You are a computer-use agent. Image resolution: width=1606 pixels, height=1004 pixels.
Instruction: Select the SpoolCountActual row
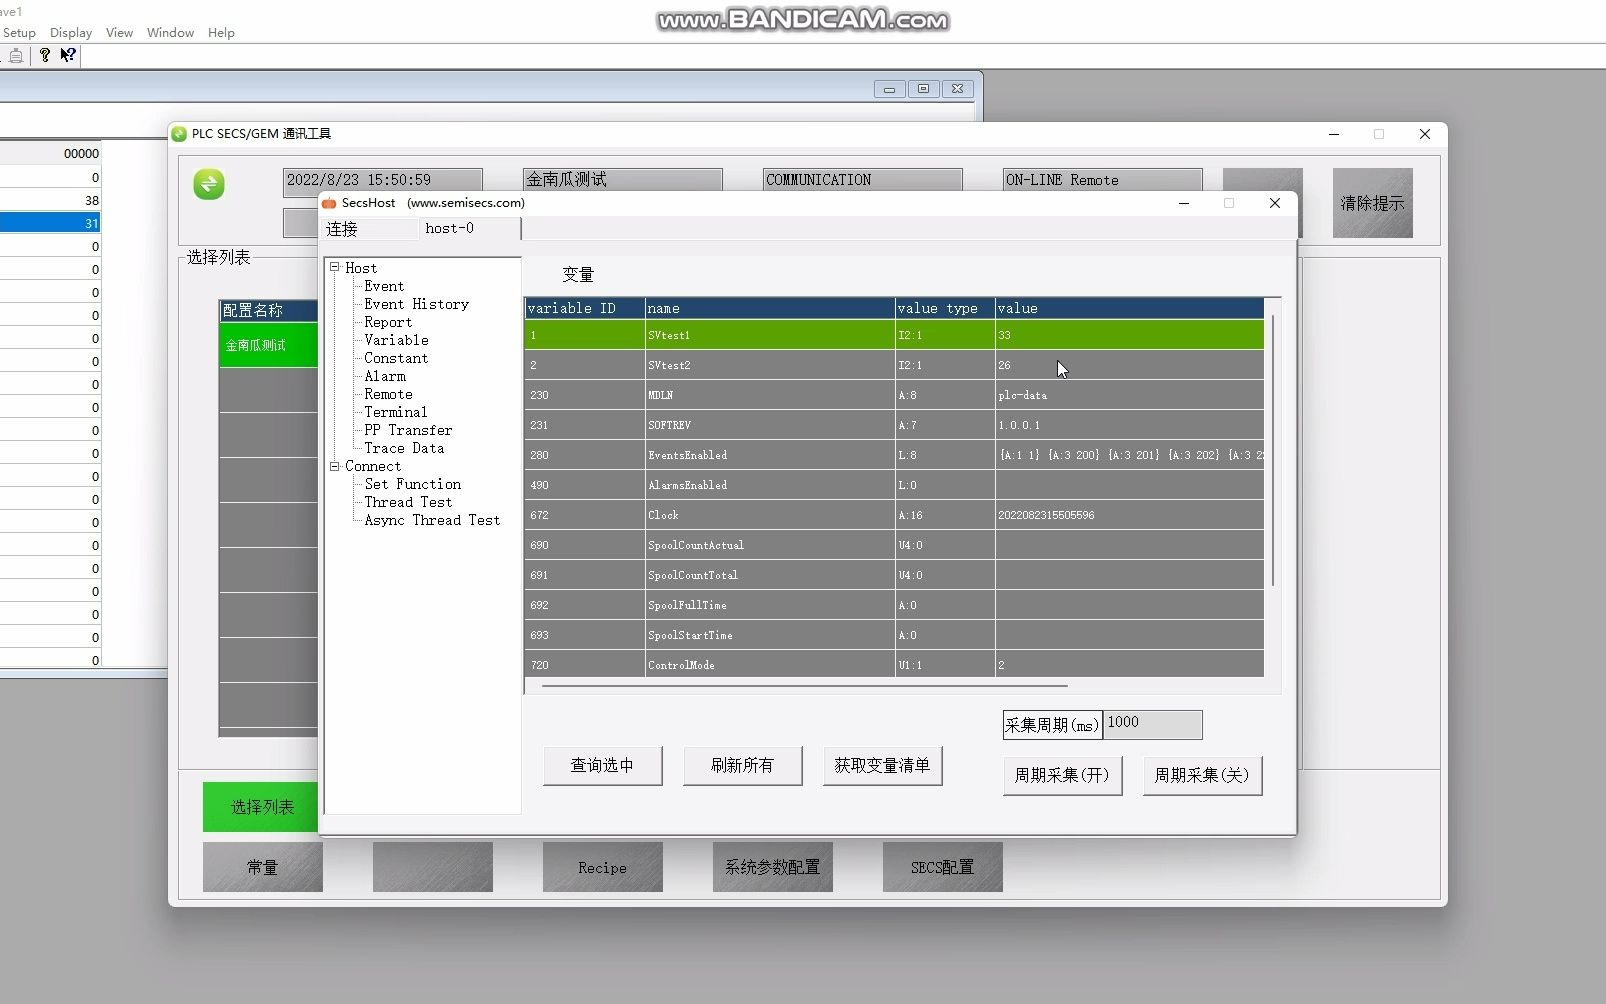pos(894,545)
